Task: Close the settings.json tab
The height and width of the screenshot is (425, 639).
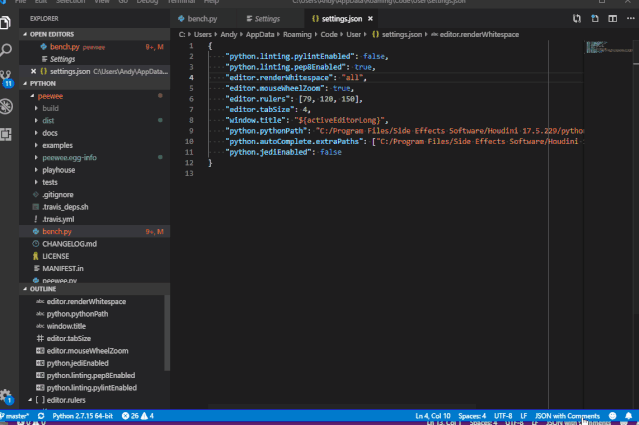Action: coord(370,19)
